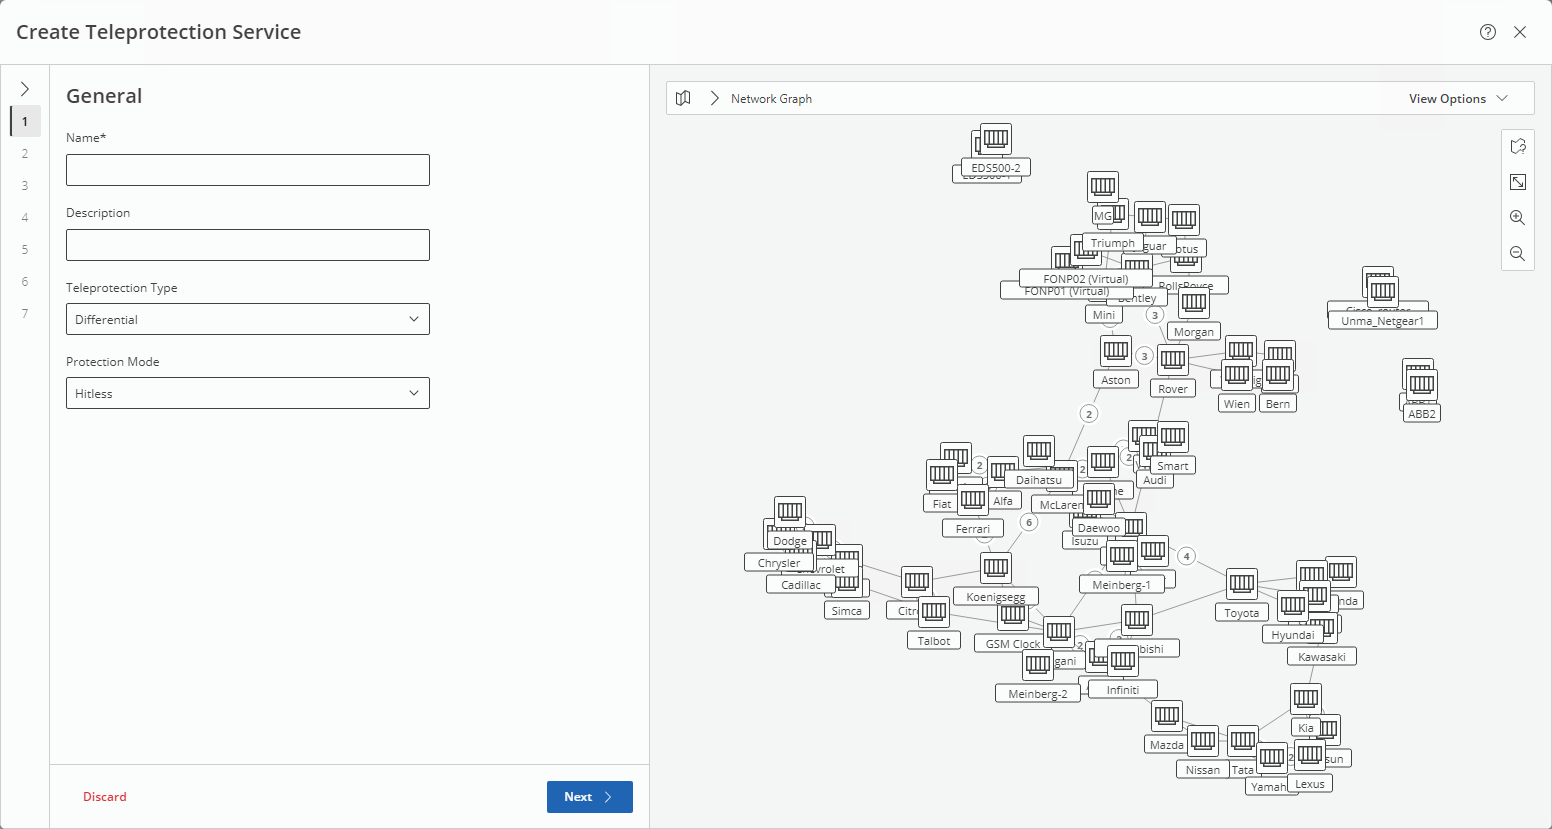Go to wizard step 5

(x=25, y=250)
